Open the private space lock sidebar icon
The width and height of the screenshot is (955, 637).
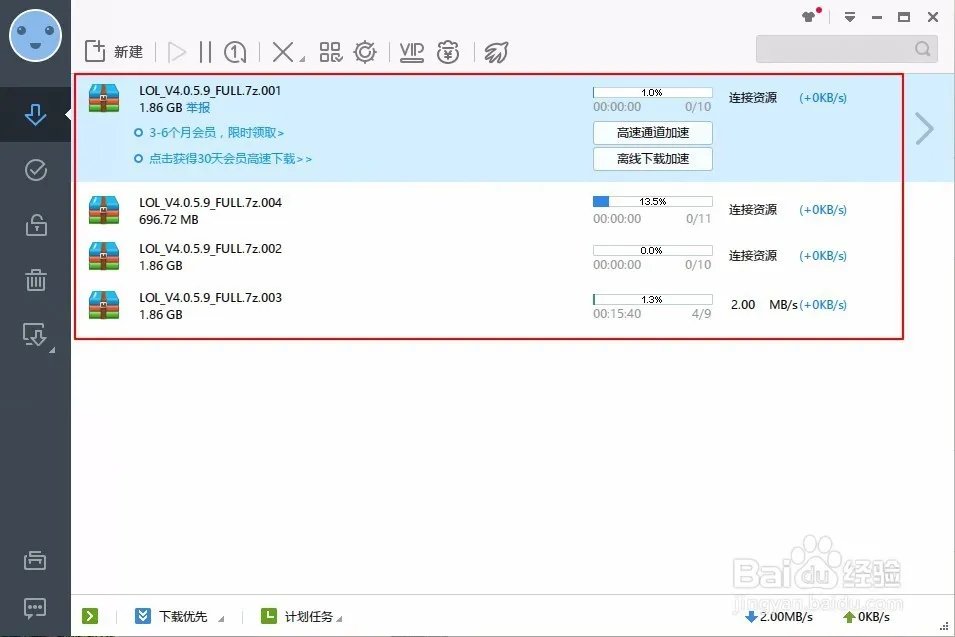pos(36,225)
